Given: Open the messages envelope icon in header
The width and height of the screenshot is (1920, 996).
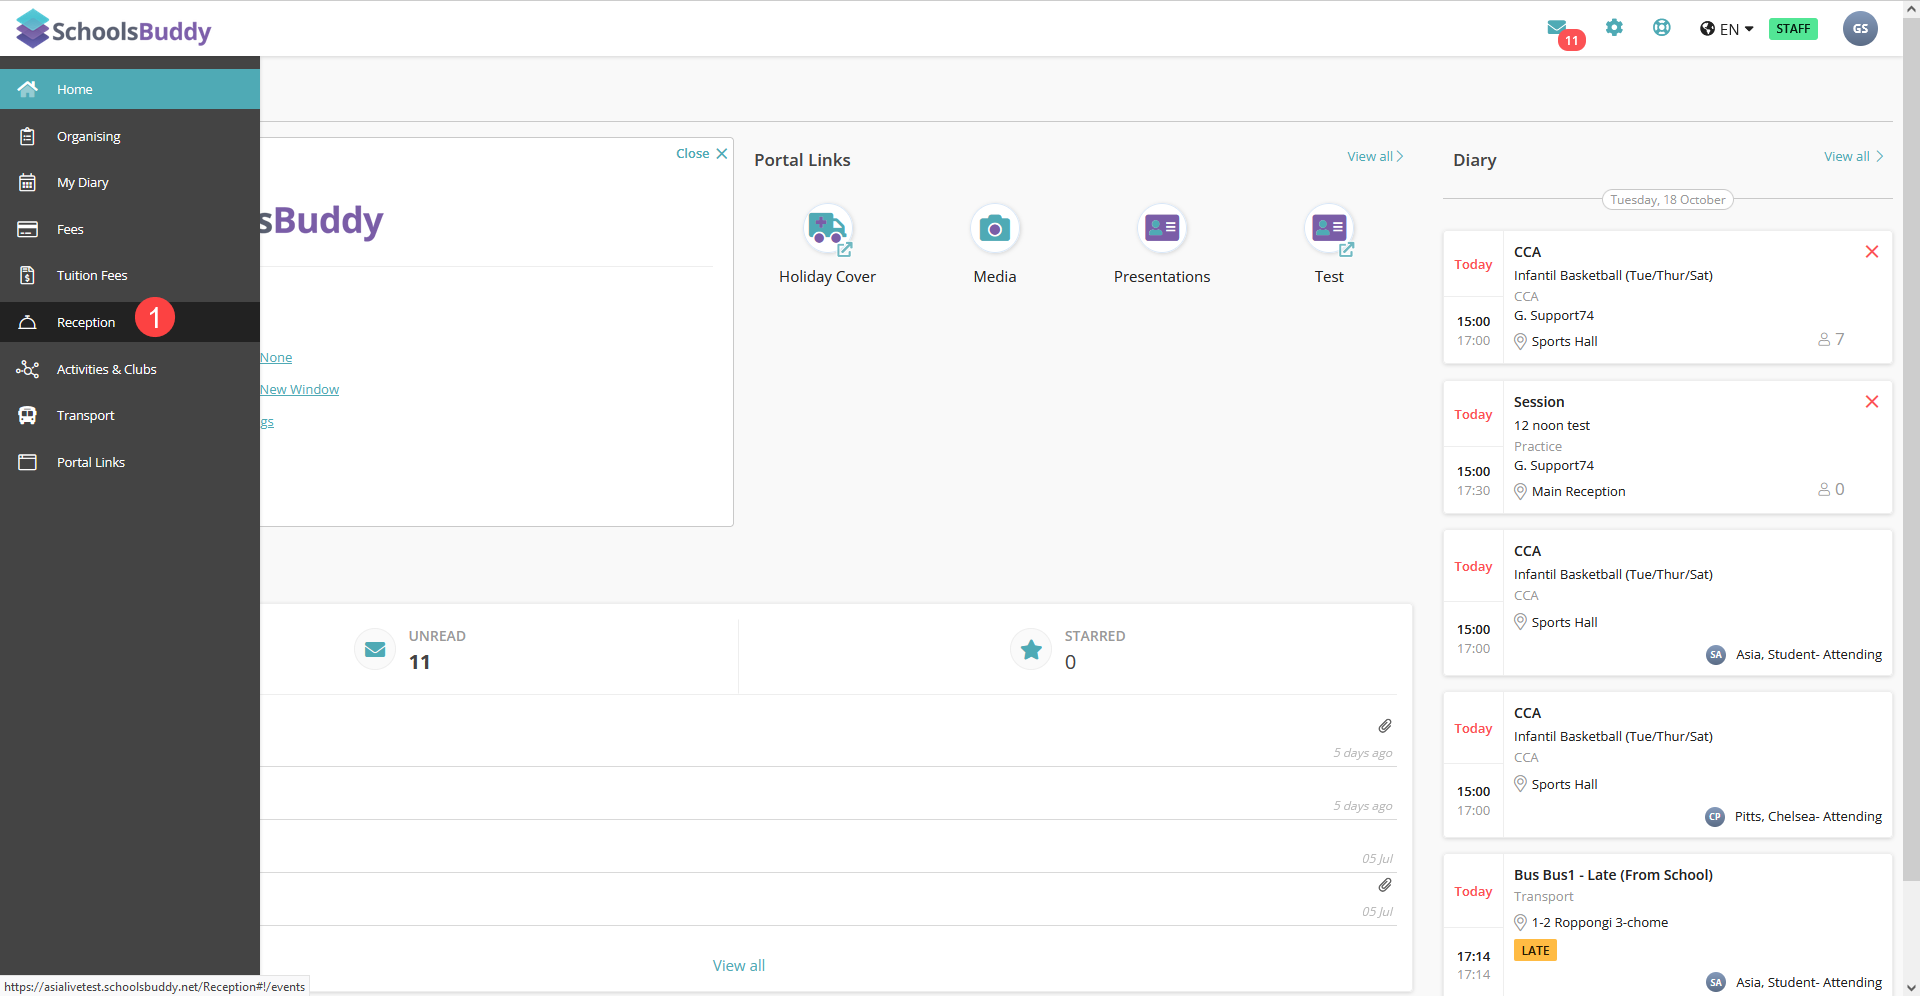Looking at the screenshot, I should point(1557,27).
